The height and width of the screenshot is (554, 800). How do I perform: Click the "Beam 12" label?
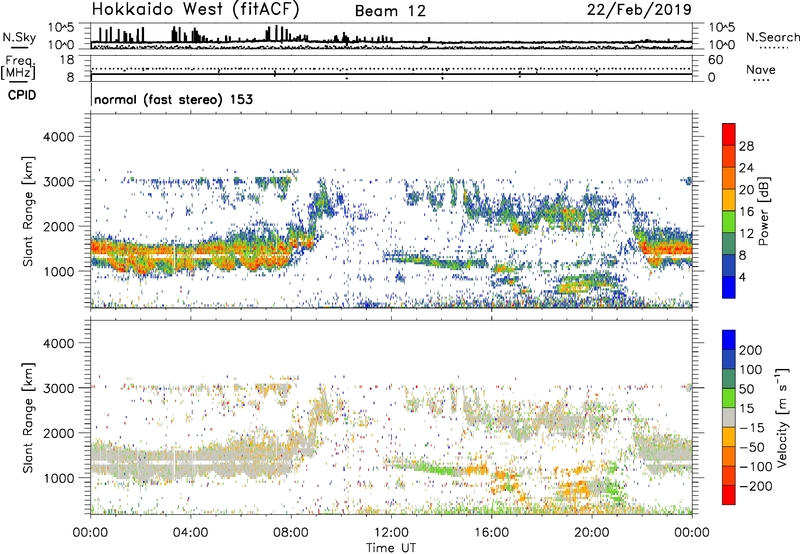[390, 11]
